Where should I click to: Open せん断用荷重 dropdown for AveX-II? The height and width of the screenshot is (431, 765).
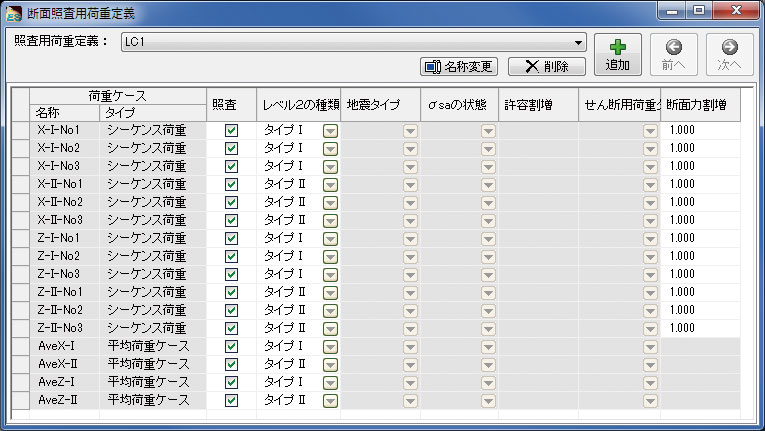tap(650, 365)
